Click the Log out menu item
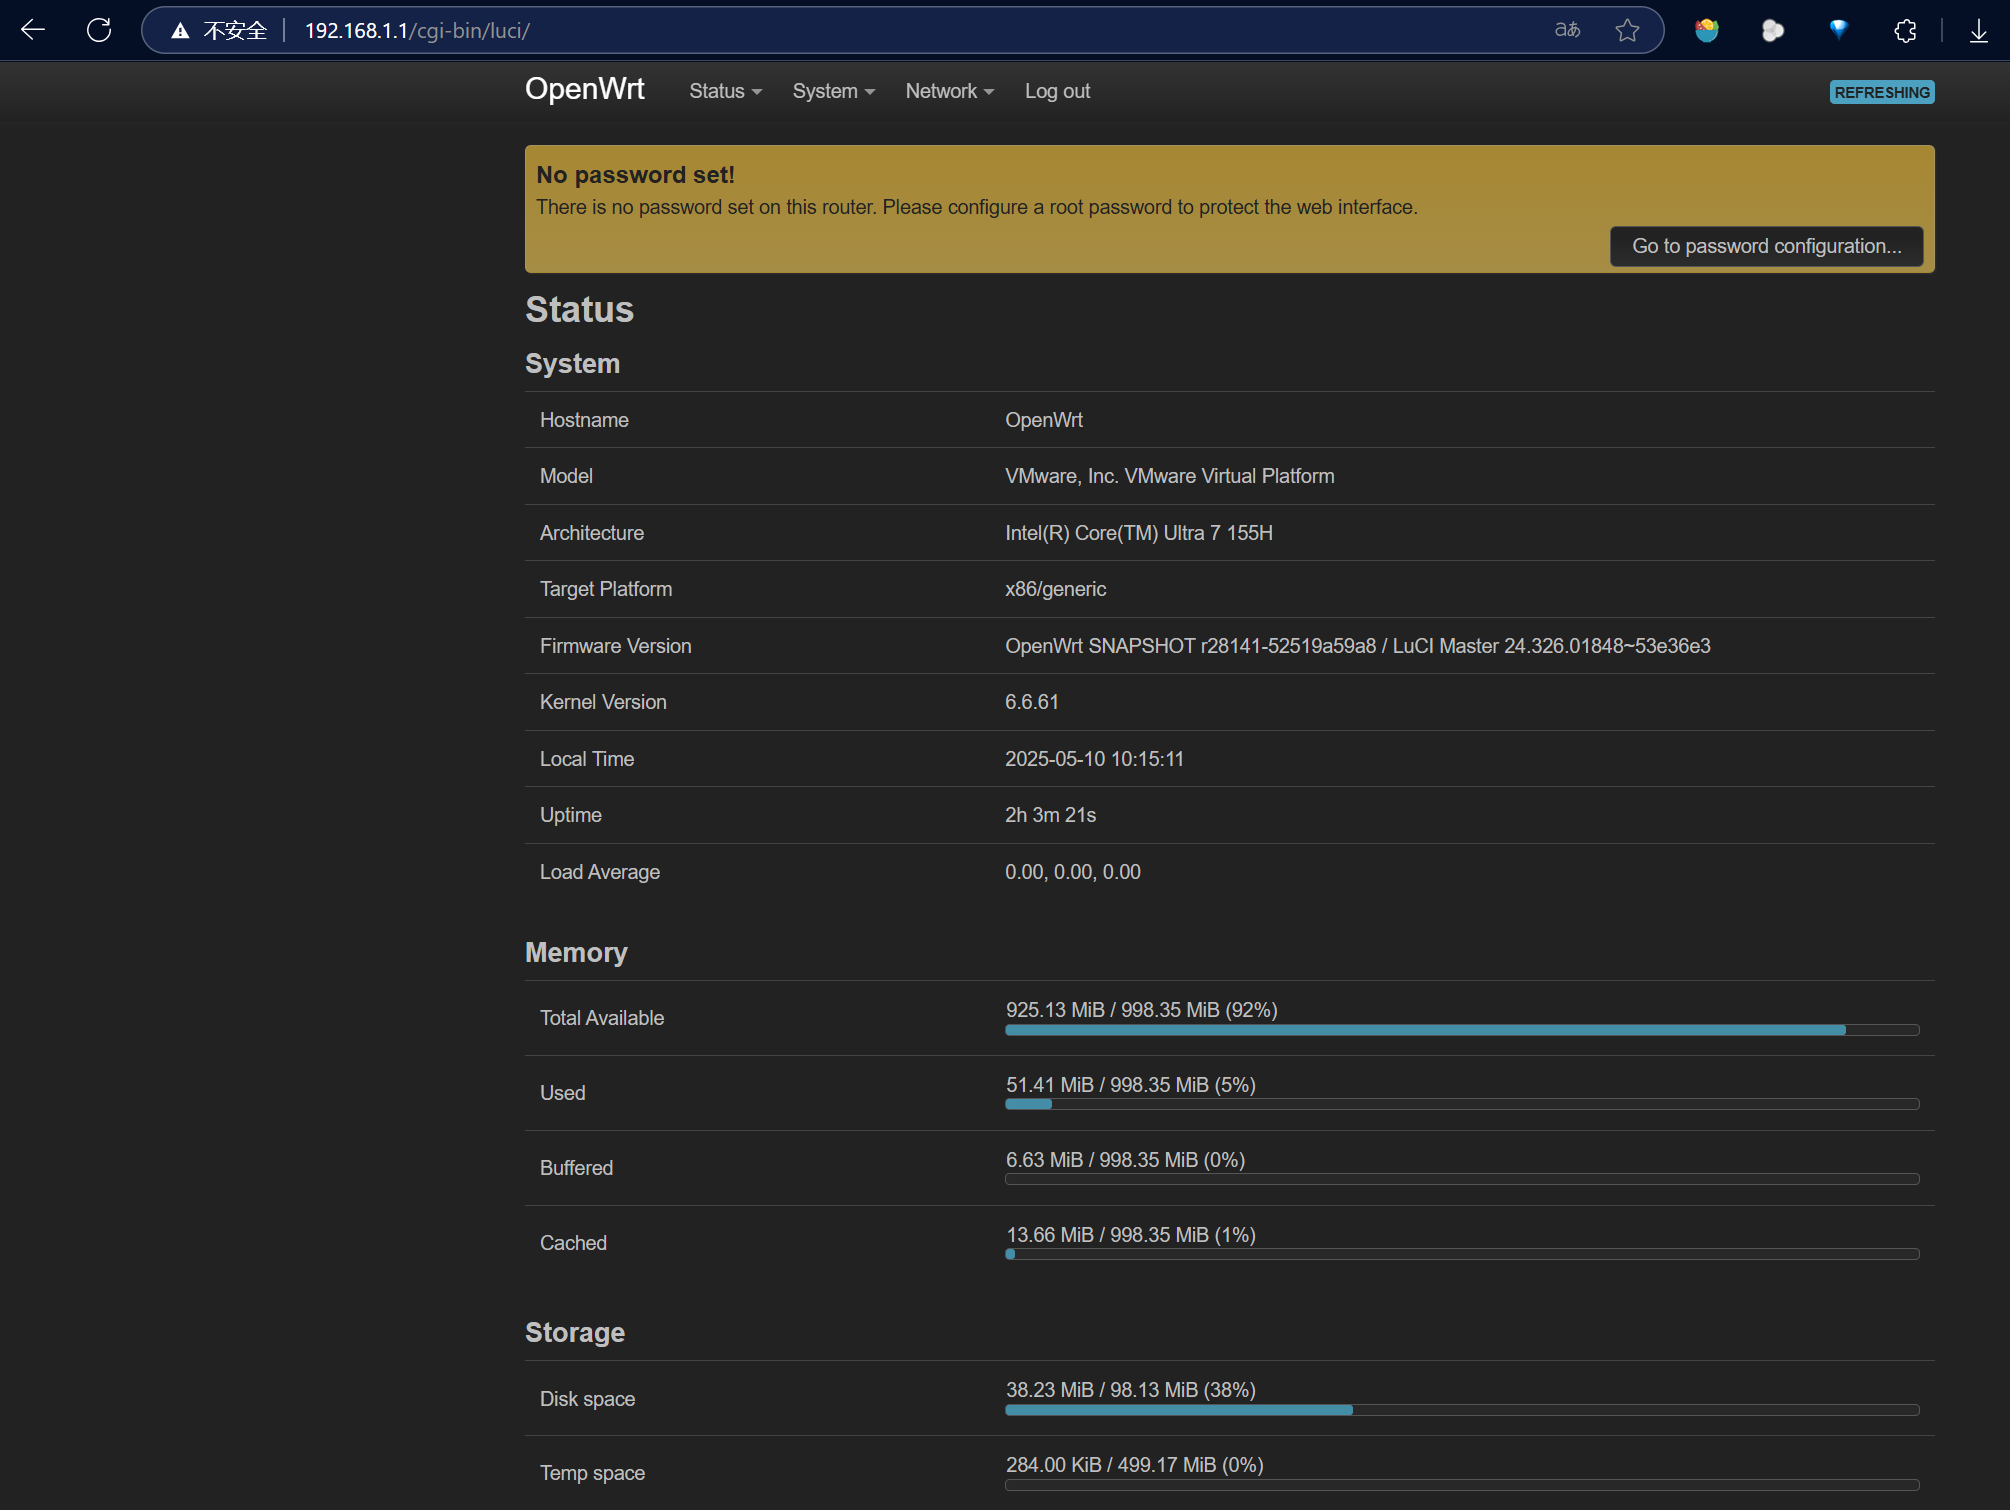This screenshot has height=1510, width=2010. coord(1057,91)
